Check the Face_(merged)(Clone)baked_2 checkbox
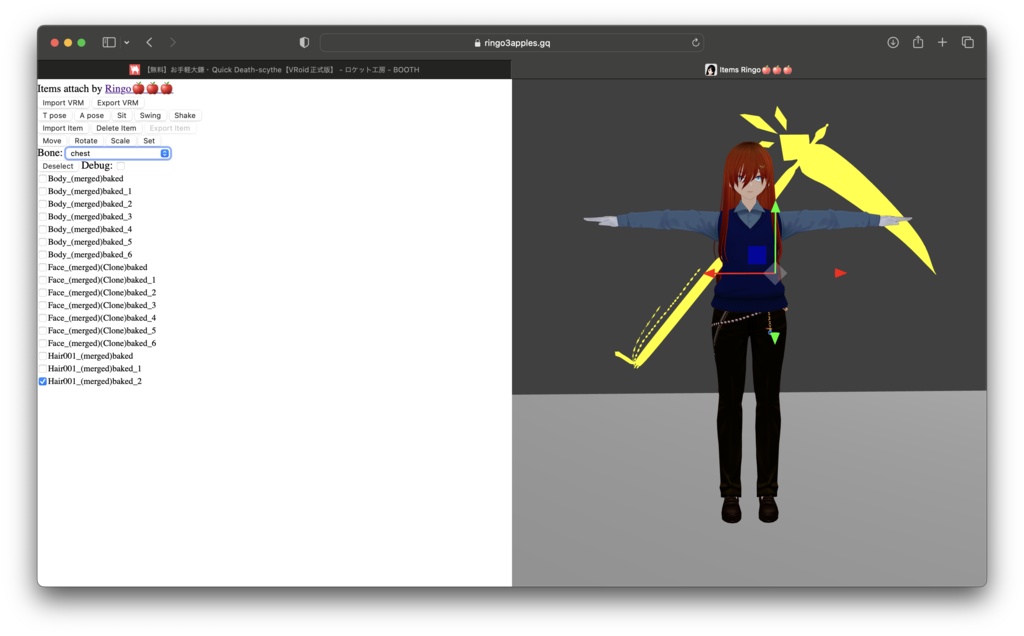The image size is (1024, 636). 42,293
